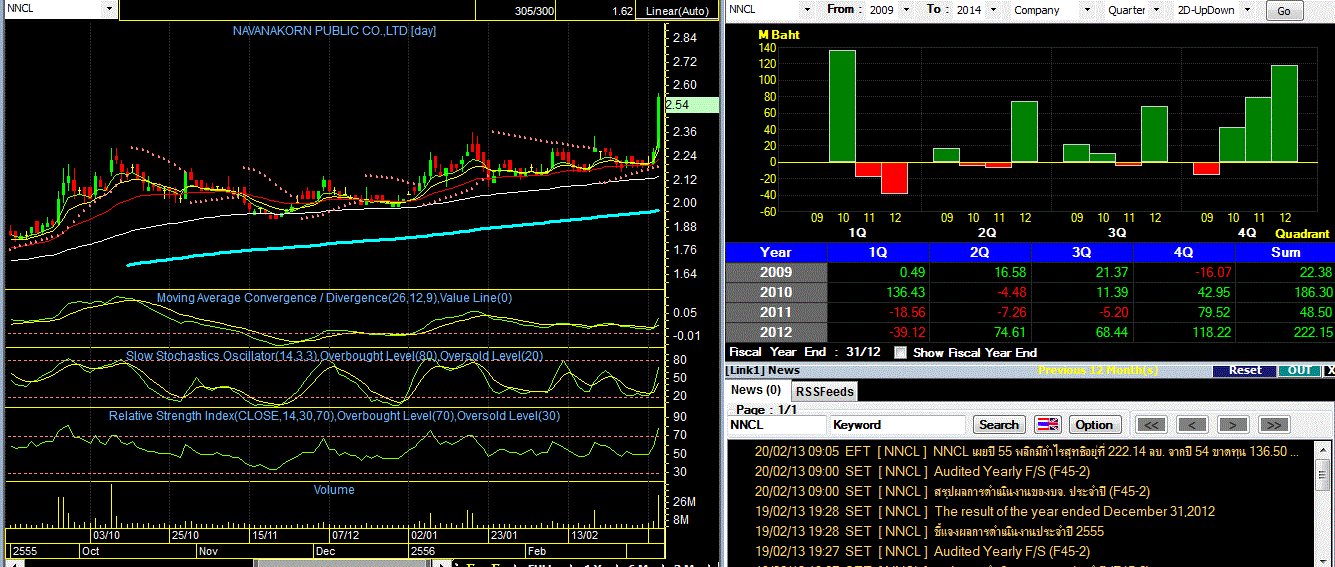1335x567 pixels.
Task: Click the Thai/English language flag icon
Action: (1047, 425)
